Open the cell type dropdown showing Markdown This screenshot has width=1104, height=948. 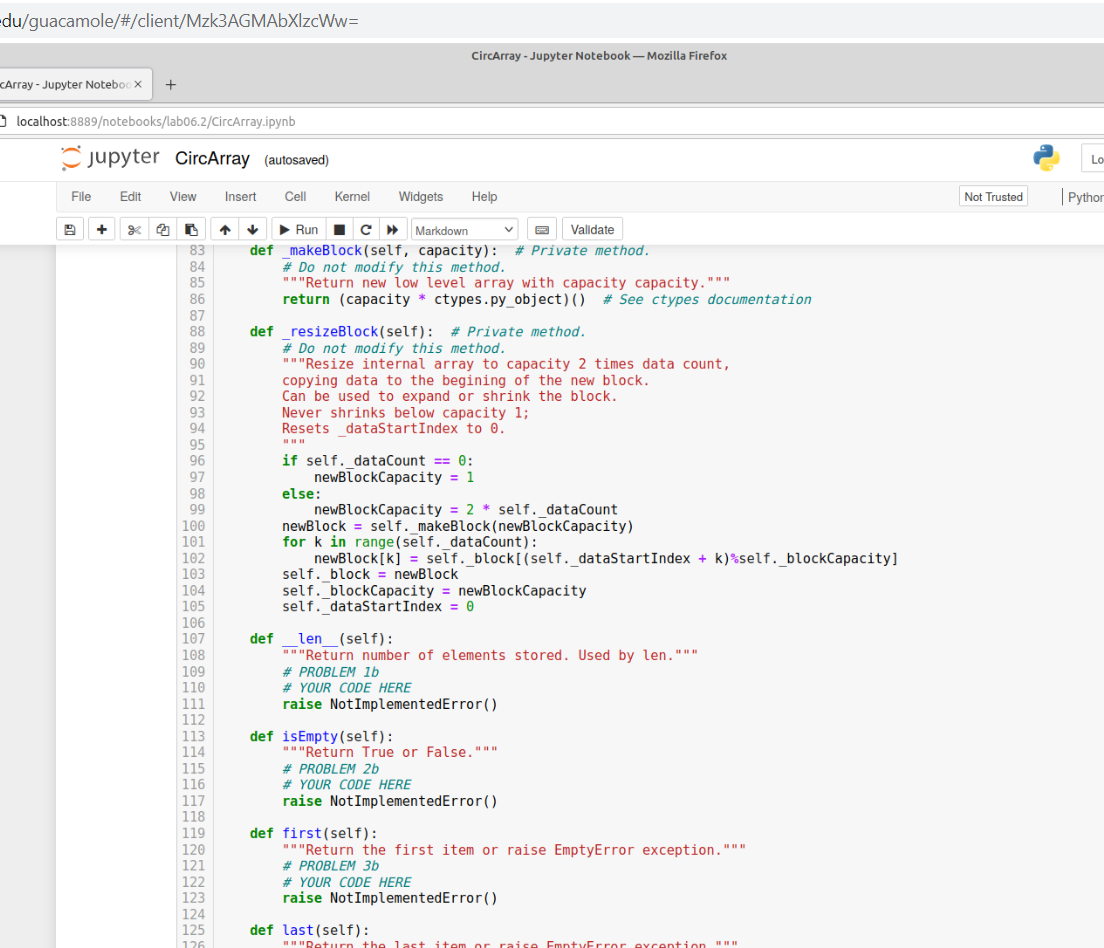(464, 229)
